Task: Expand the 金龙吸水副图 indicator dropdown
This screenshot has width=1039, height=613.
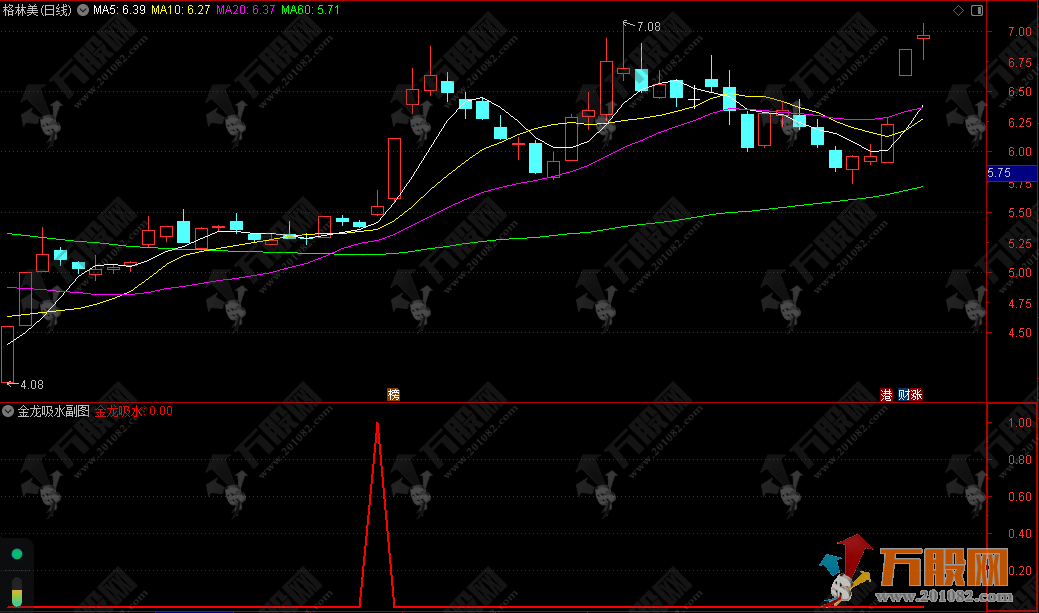Action: [x=8, y=411]
